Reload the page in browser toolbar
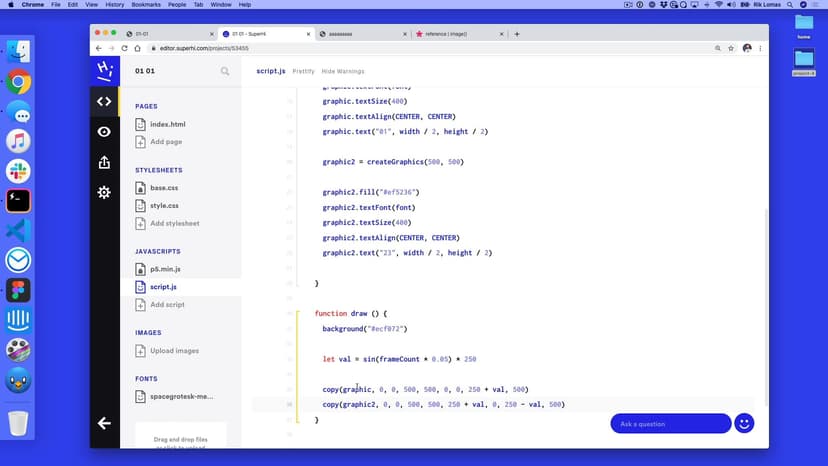The height and width of the screenshot is (466, 828). click(x=124, y=48)
